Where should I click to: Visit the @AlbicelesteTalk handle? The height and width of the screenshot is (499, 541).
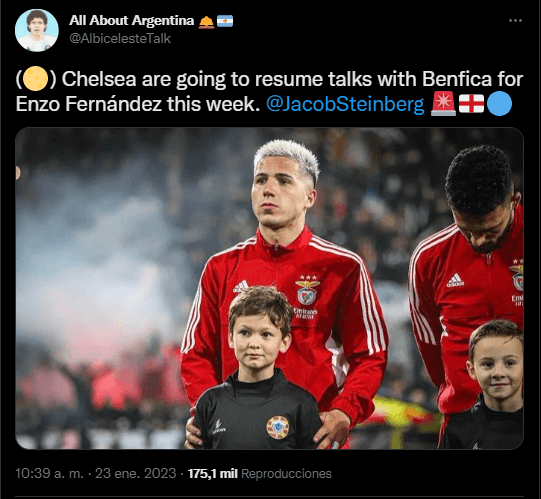tap(120, 38)
